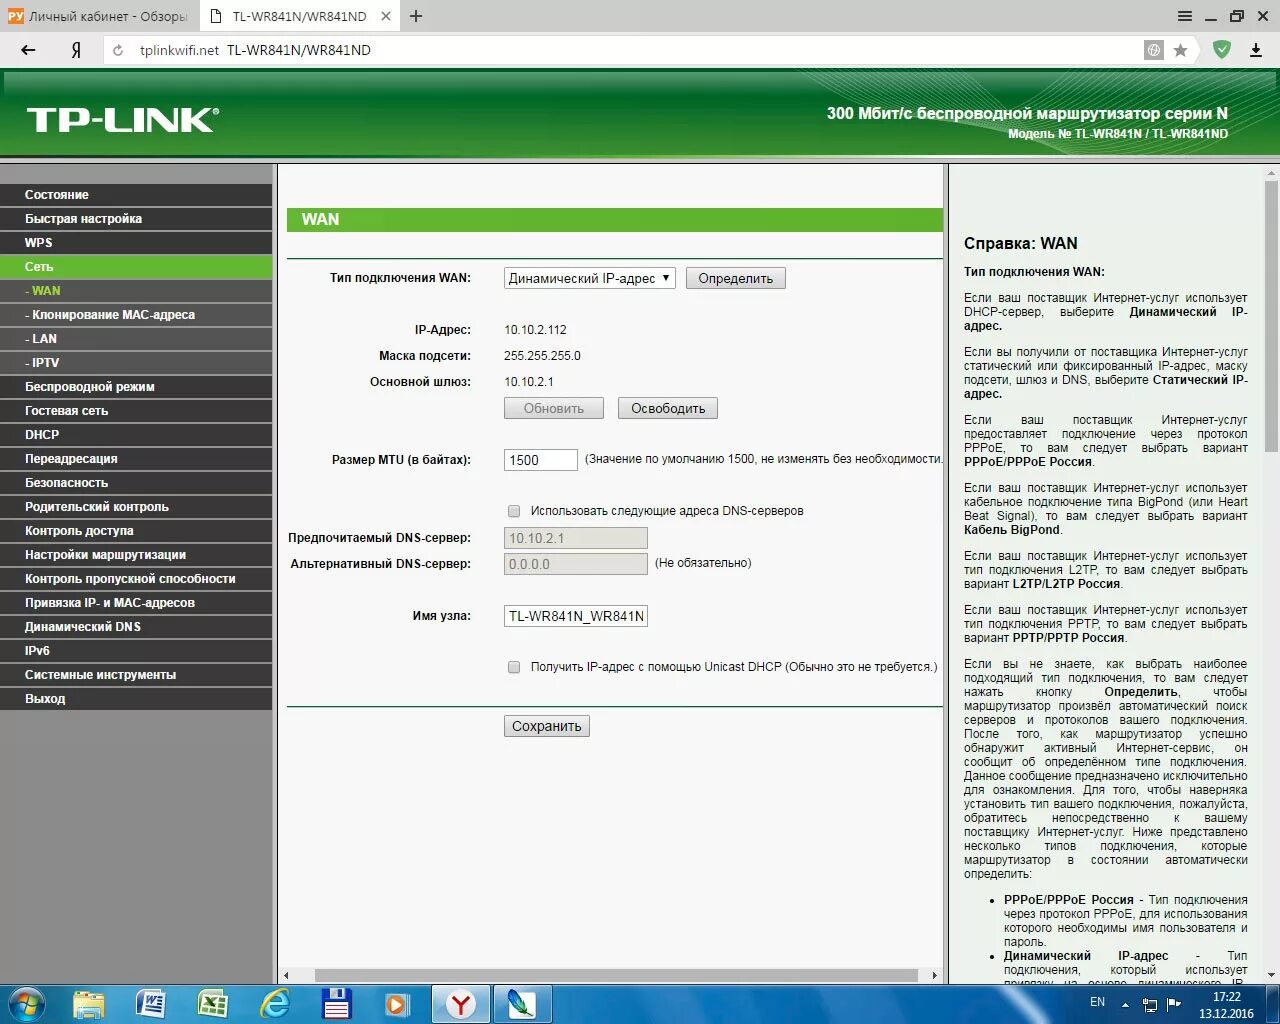The image size is (1280, 1024).
Task: Click the Обновить button
Action: coord(554,408)
